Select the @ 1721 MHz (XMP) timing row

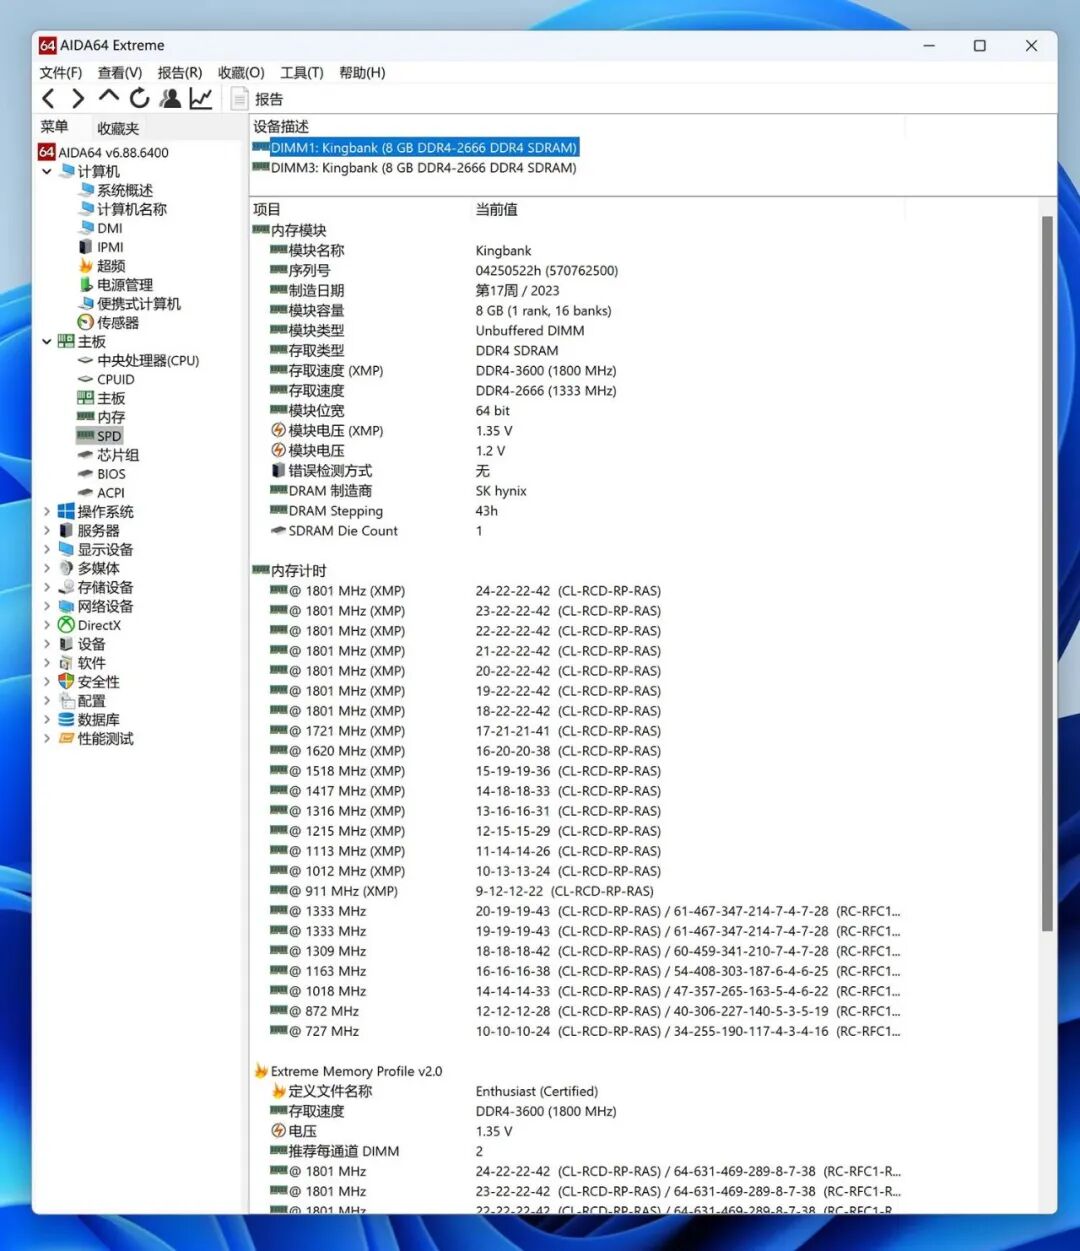(x=465, y=730)
